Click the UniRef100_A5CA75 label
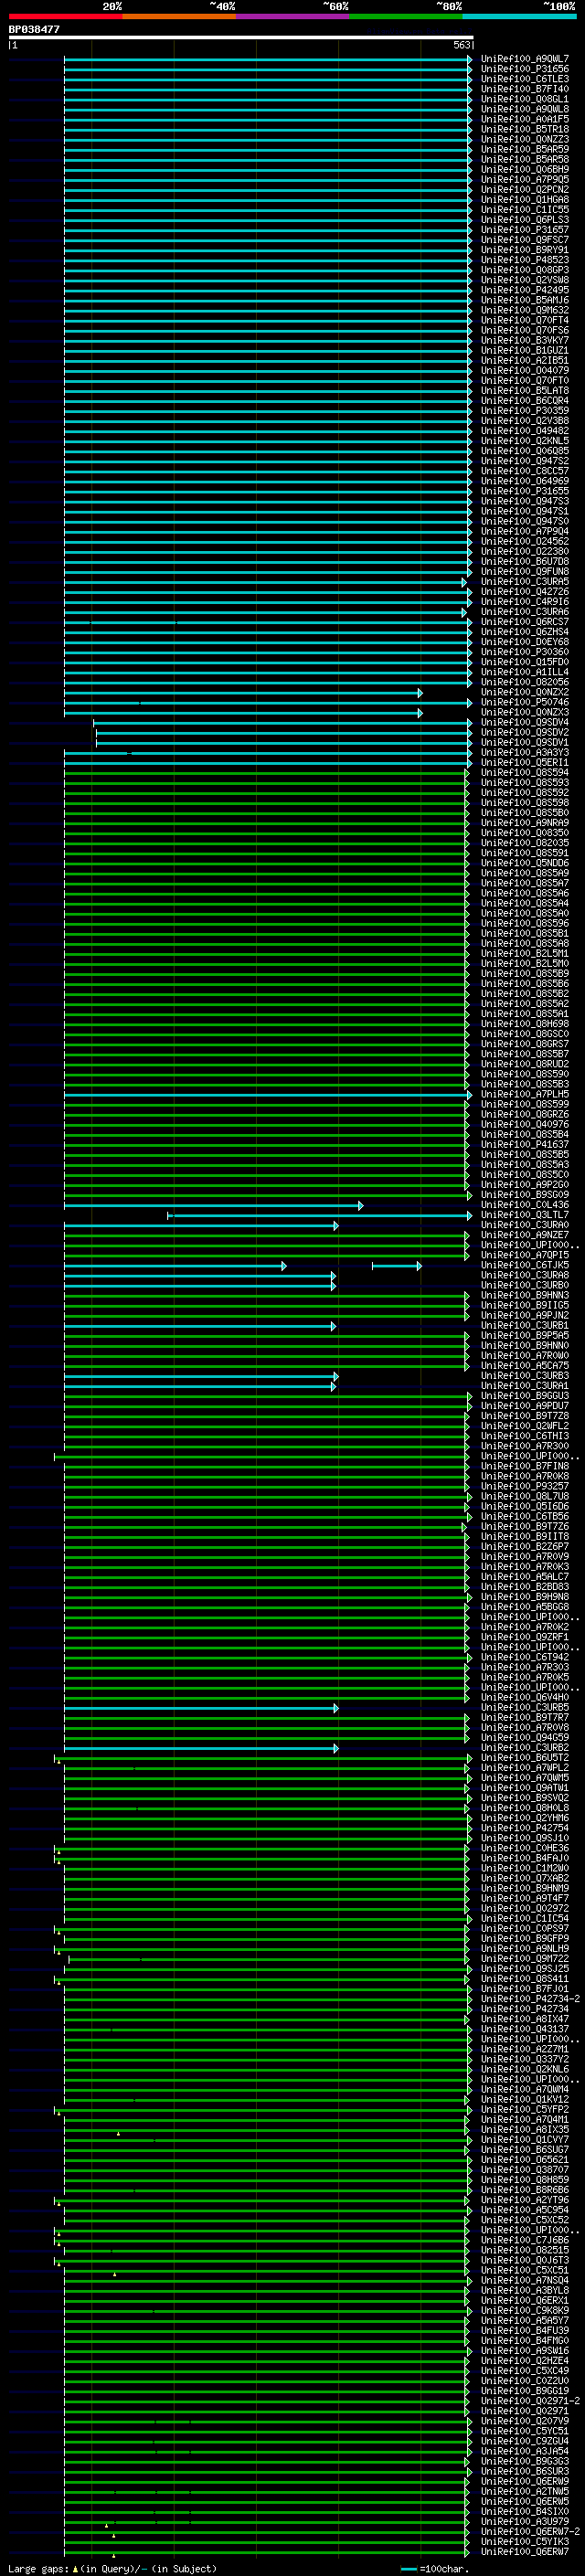Image resolution: width=585 pixels, height=2576 pixels. pyautogui.click(x=525, y=1365)
